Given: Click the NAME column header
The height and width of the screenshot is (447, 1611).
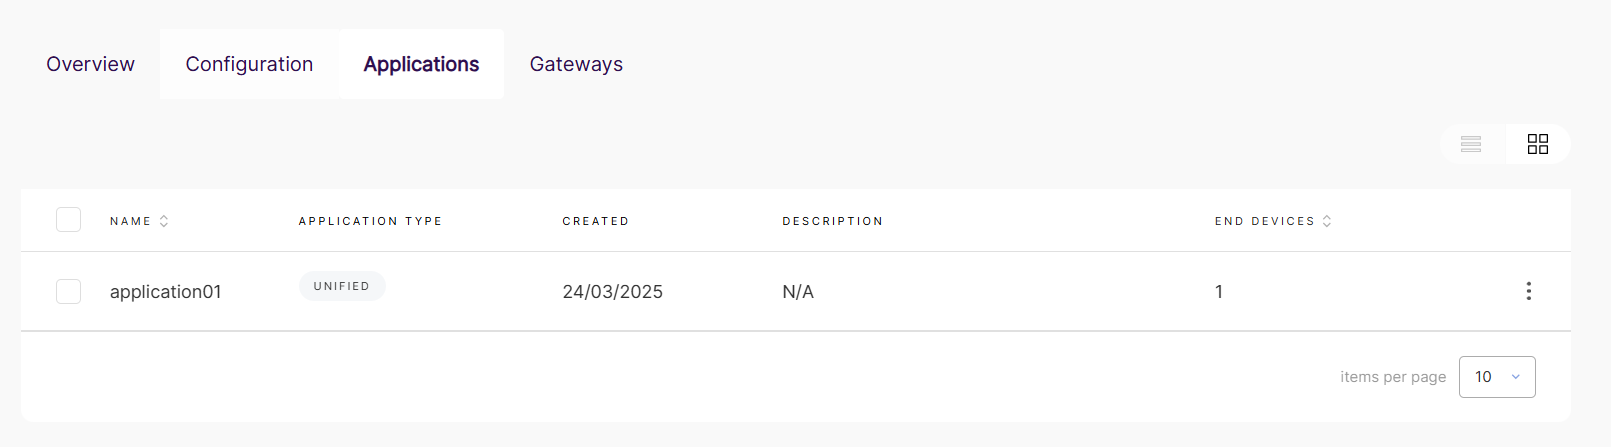Looking at the screenshot, I should coord(130,221).
